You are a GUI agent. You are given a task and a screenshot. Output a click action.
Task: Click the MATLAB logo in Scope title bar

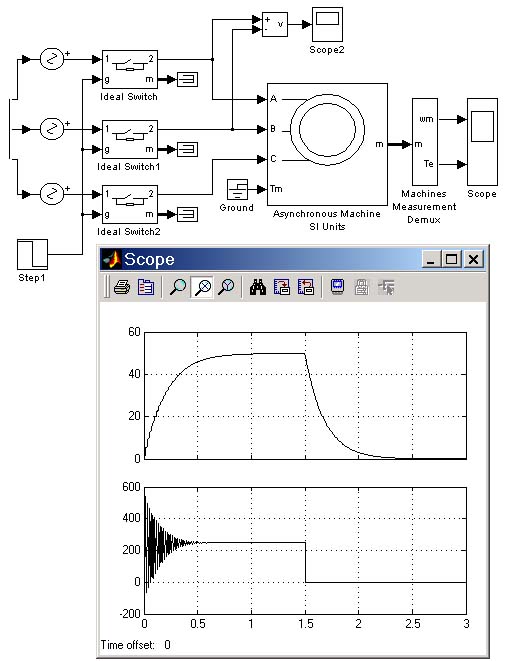click(x=111, y=259)
